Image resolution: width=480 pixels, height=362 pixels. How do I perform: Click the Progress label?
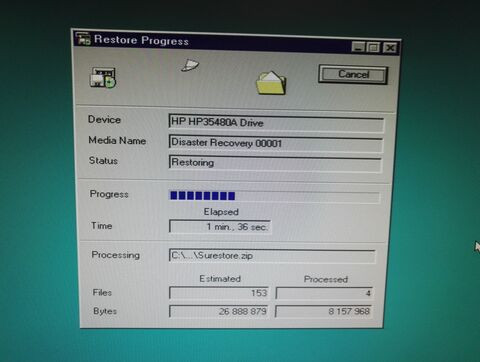coord(109,194)
